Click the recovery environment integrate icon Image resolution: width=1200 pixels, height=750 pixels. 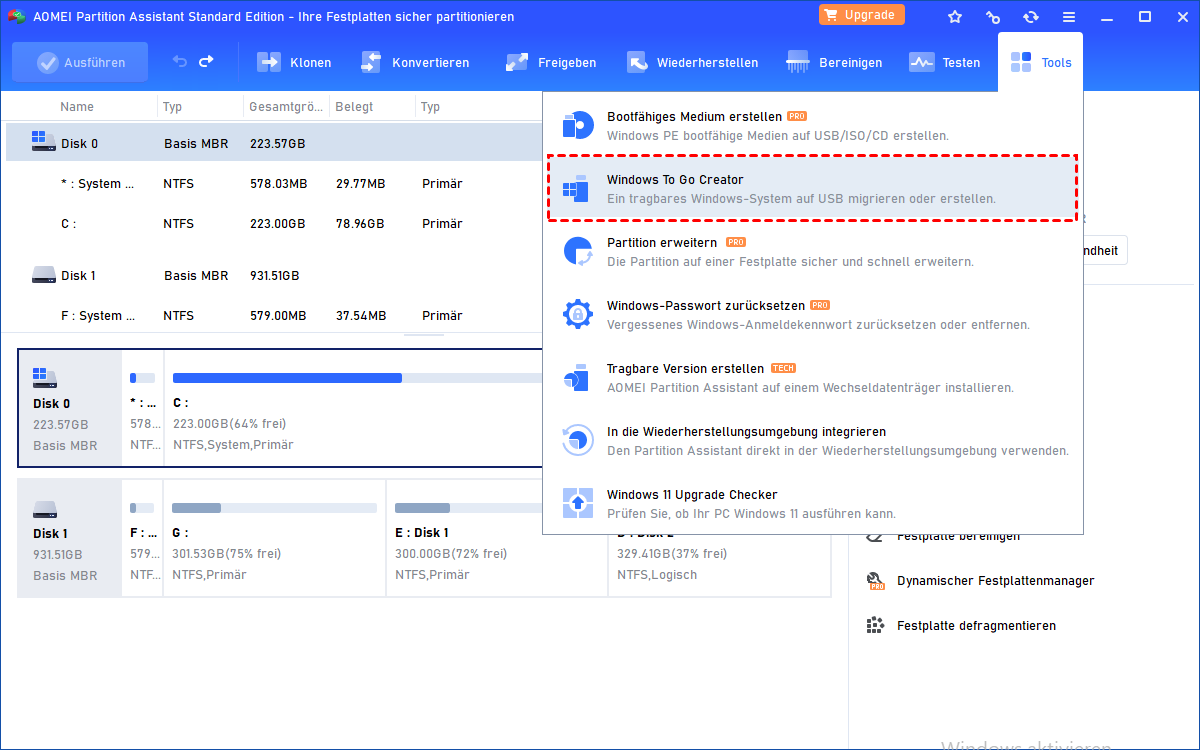click(578, 440)
